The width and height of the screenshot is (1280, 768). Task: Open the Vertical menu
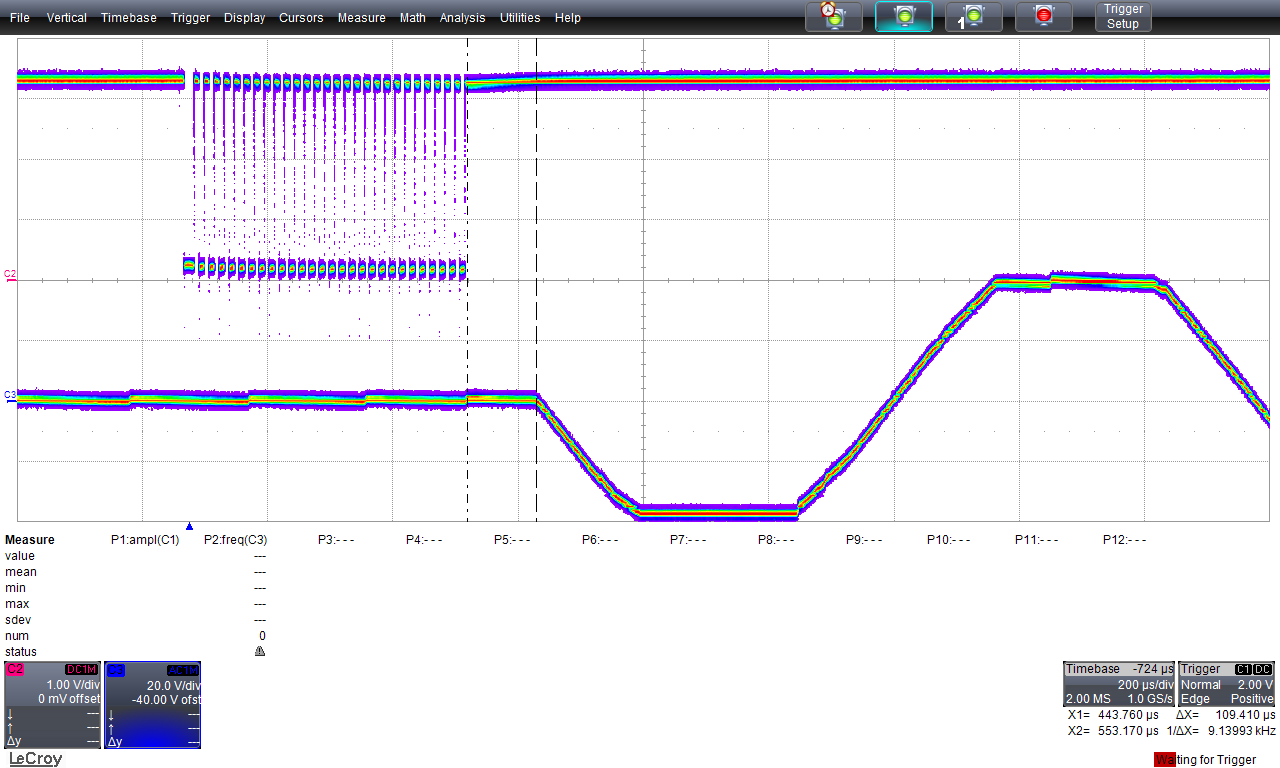click(67, 18)
